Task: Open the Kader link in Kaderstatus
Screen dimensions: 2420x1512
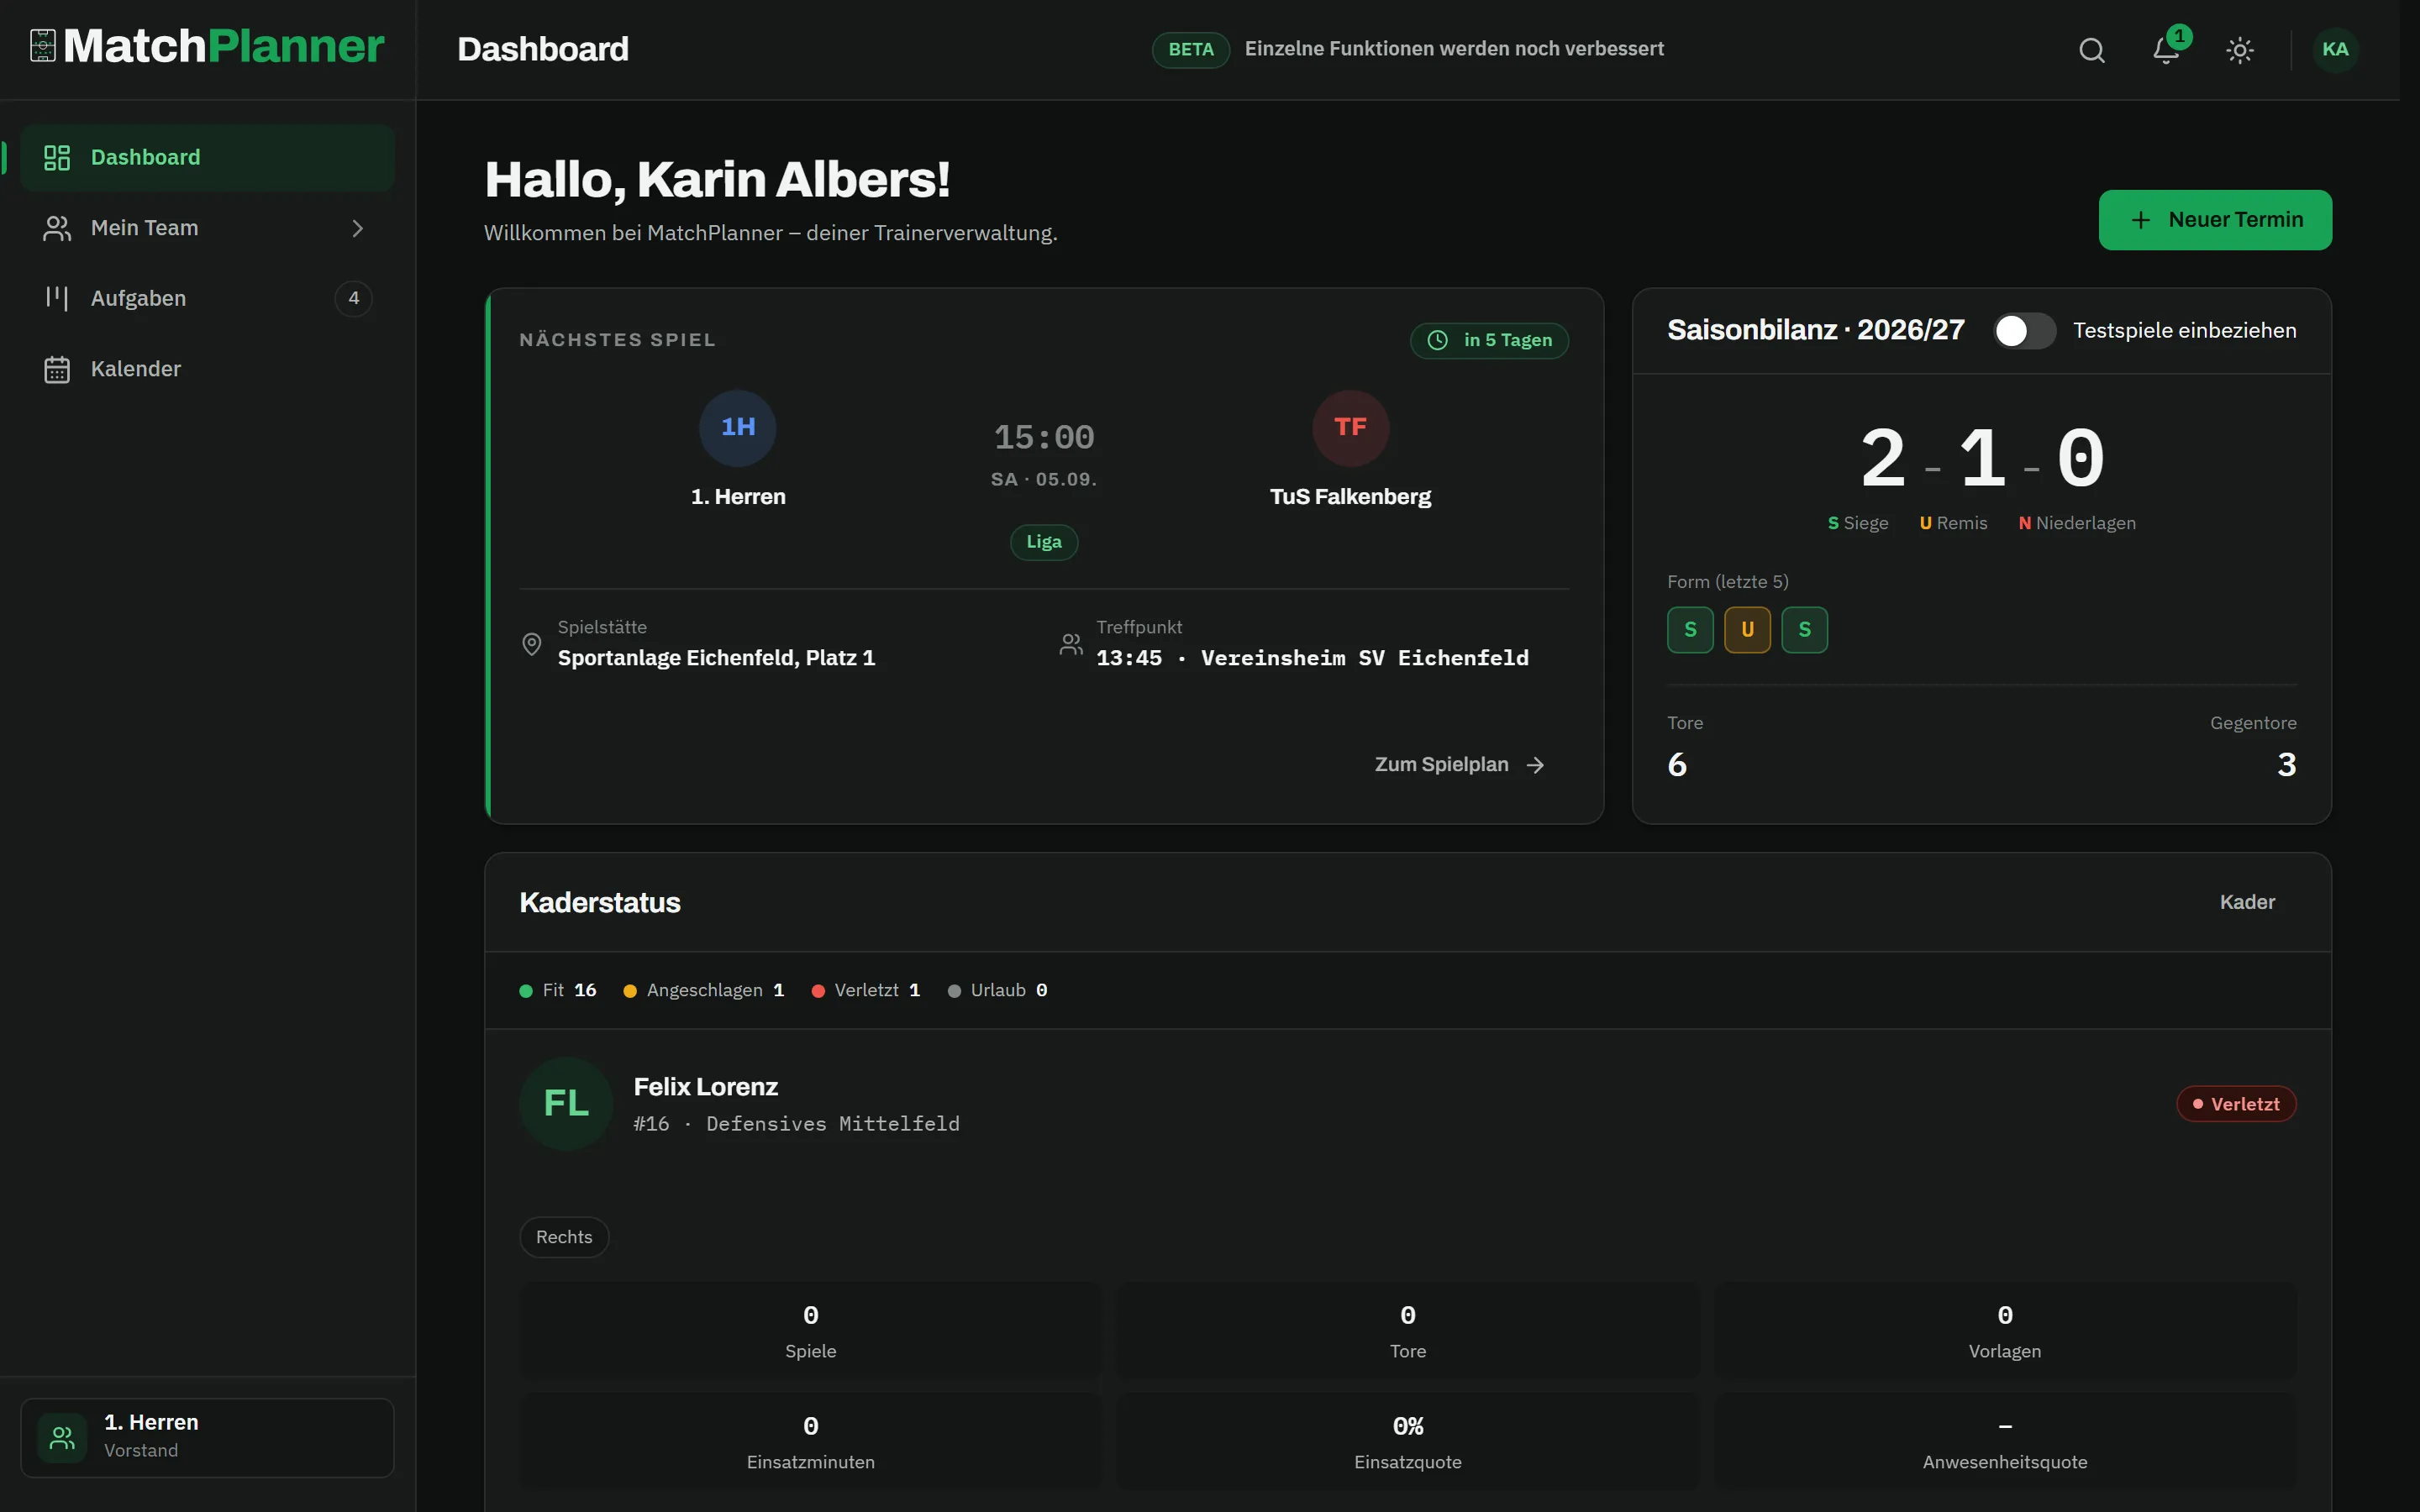Action: coord(2247,902)
